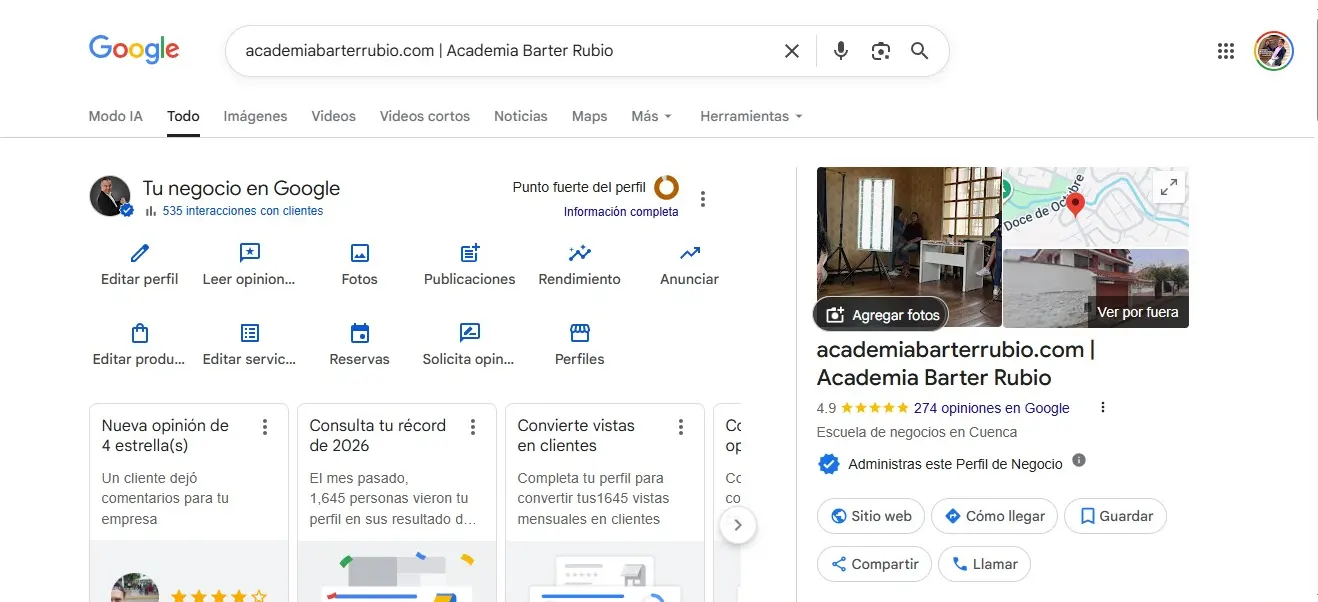Open the Ver por fuera street view
The height and width of the screenshot is (602, 1318).
click(1096, 288)
